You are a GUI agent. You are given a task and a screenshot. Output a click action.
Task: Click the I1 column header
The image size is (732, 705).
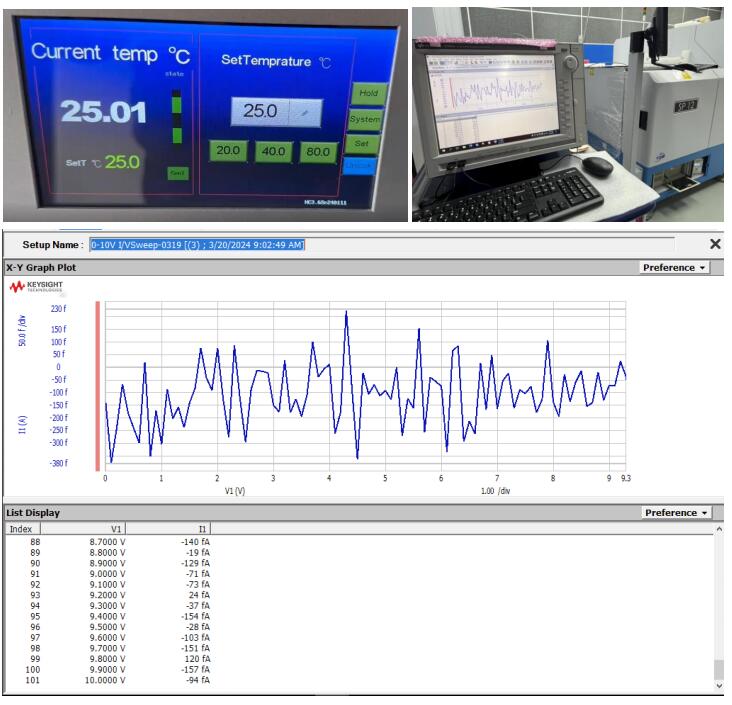click(x=169, y=529)
